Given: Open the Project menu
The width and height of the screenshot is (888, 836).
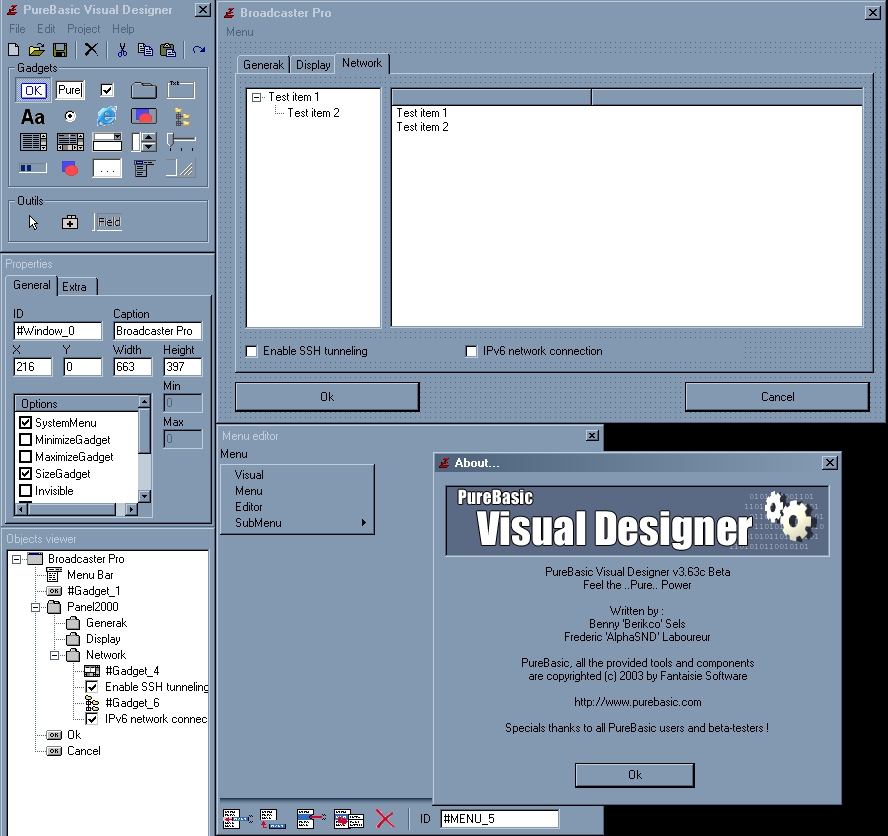Looking at the screenshot, I should coord(83,29).
